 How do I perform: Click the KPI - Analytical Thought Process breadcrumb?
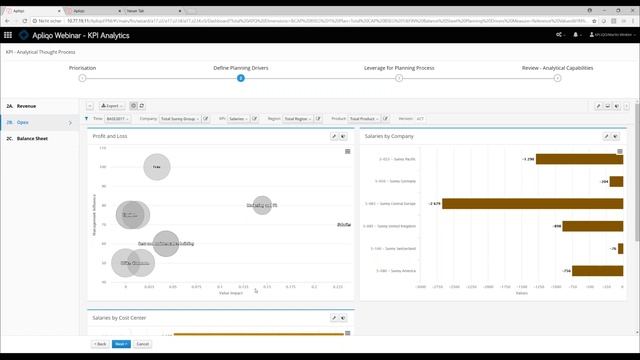[40, 52]
